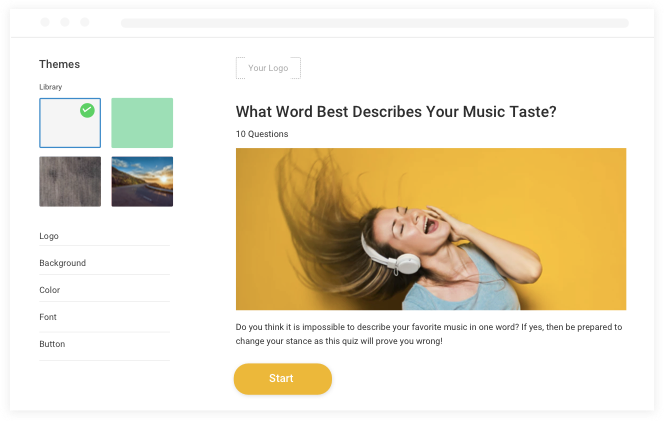664x421 pixels.
Task: Open the Logo settings section
Action: click(49, 236)
